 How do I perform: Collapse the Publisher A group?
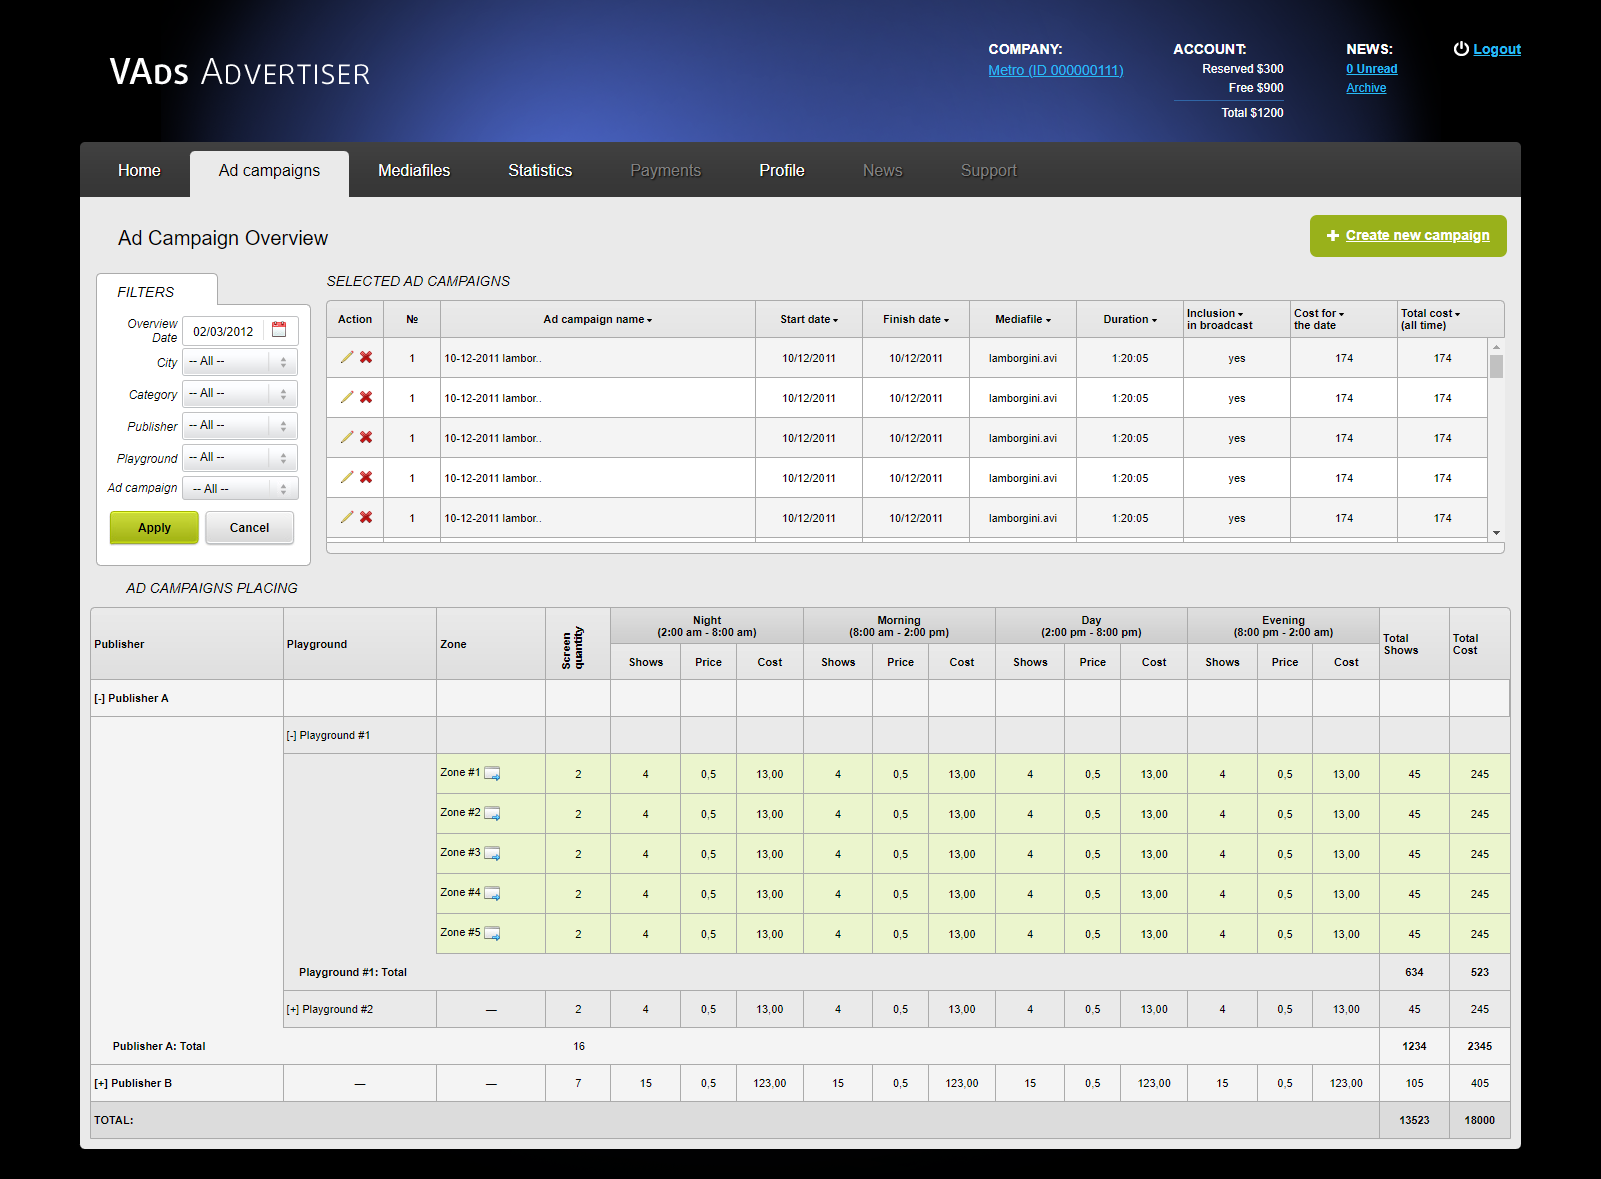click(99, 698)
